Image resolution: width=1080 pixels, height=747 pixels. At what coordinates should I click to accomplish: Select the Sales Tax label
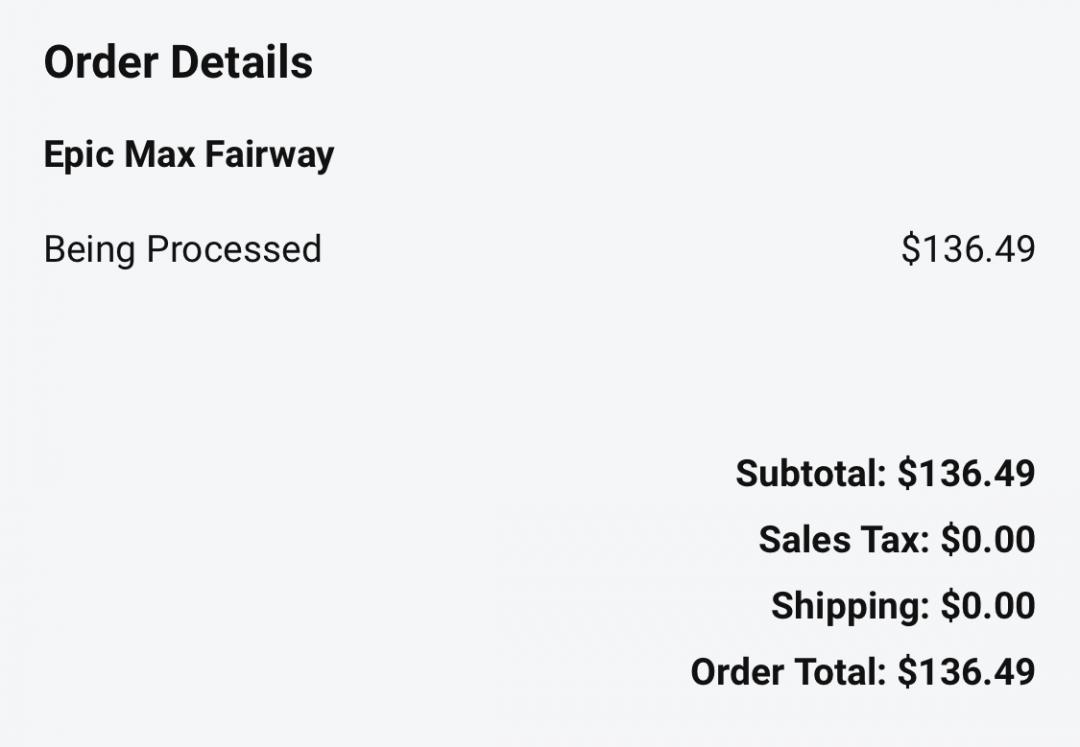click(844, 540)
